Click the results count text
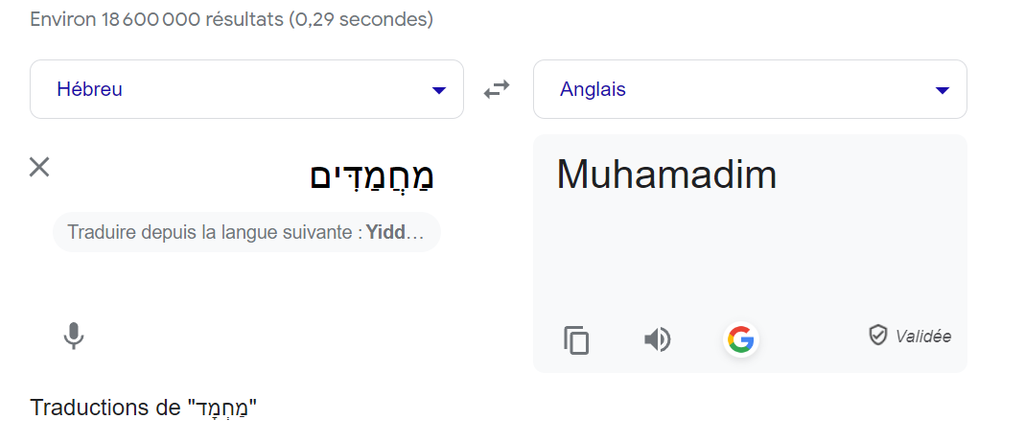 pos(232,19)
